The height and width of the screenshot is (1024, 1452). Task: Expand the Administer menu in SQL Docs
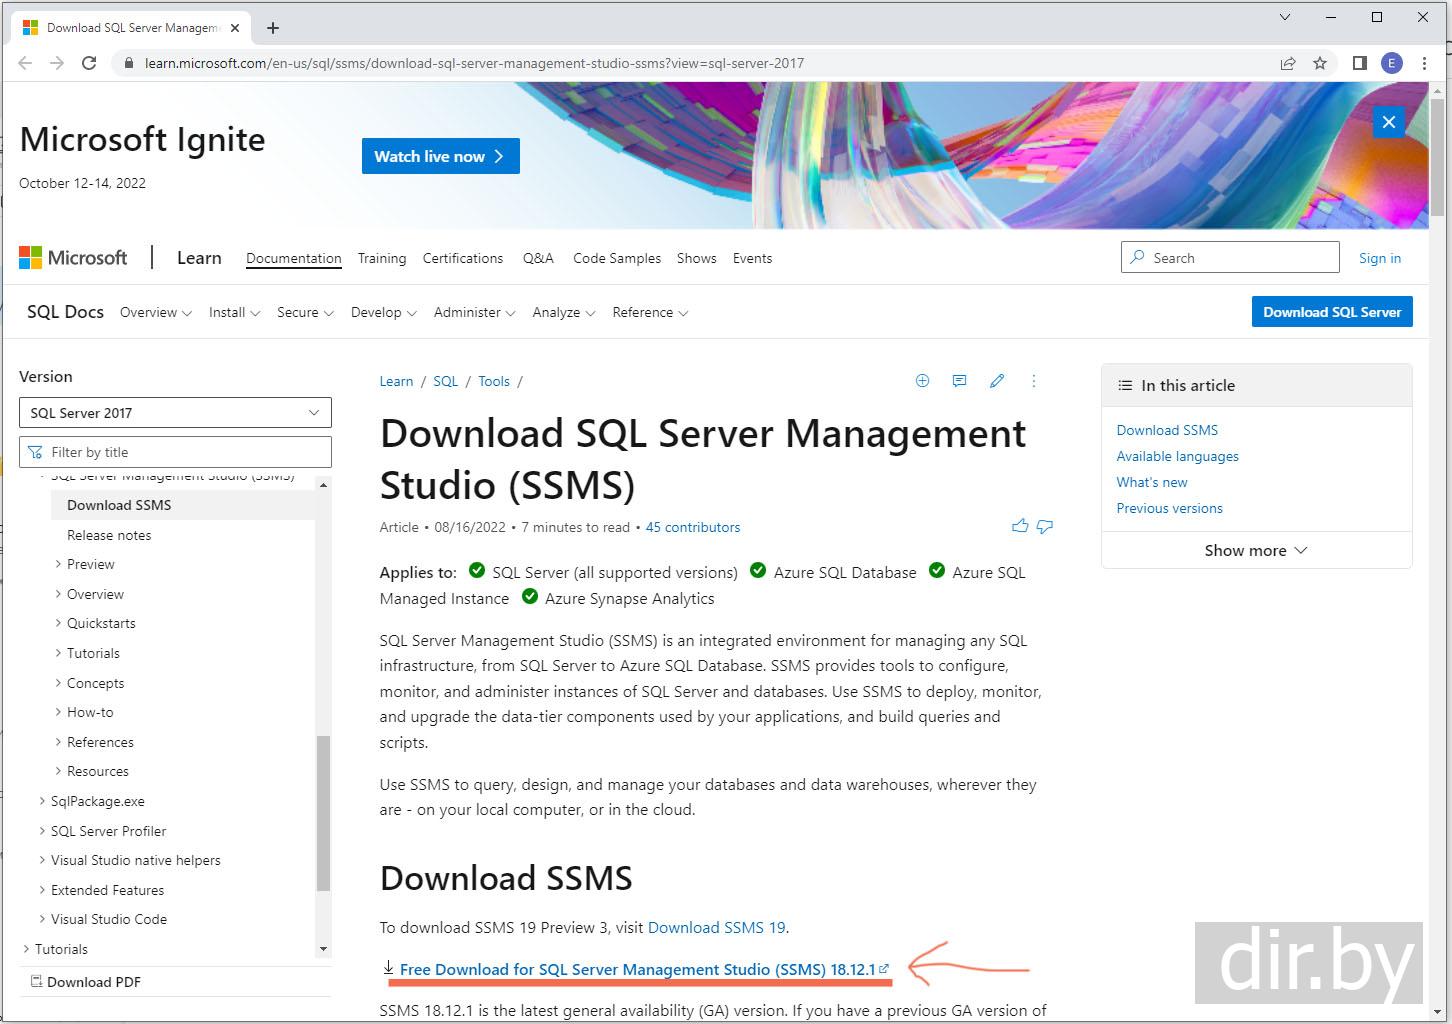click(474, 313)
